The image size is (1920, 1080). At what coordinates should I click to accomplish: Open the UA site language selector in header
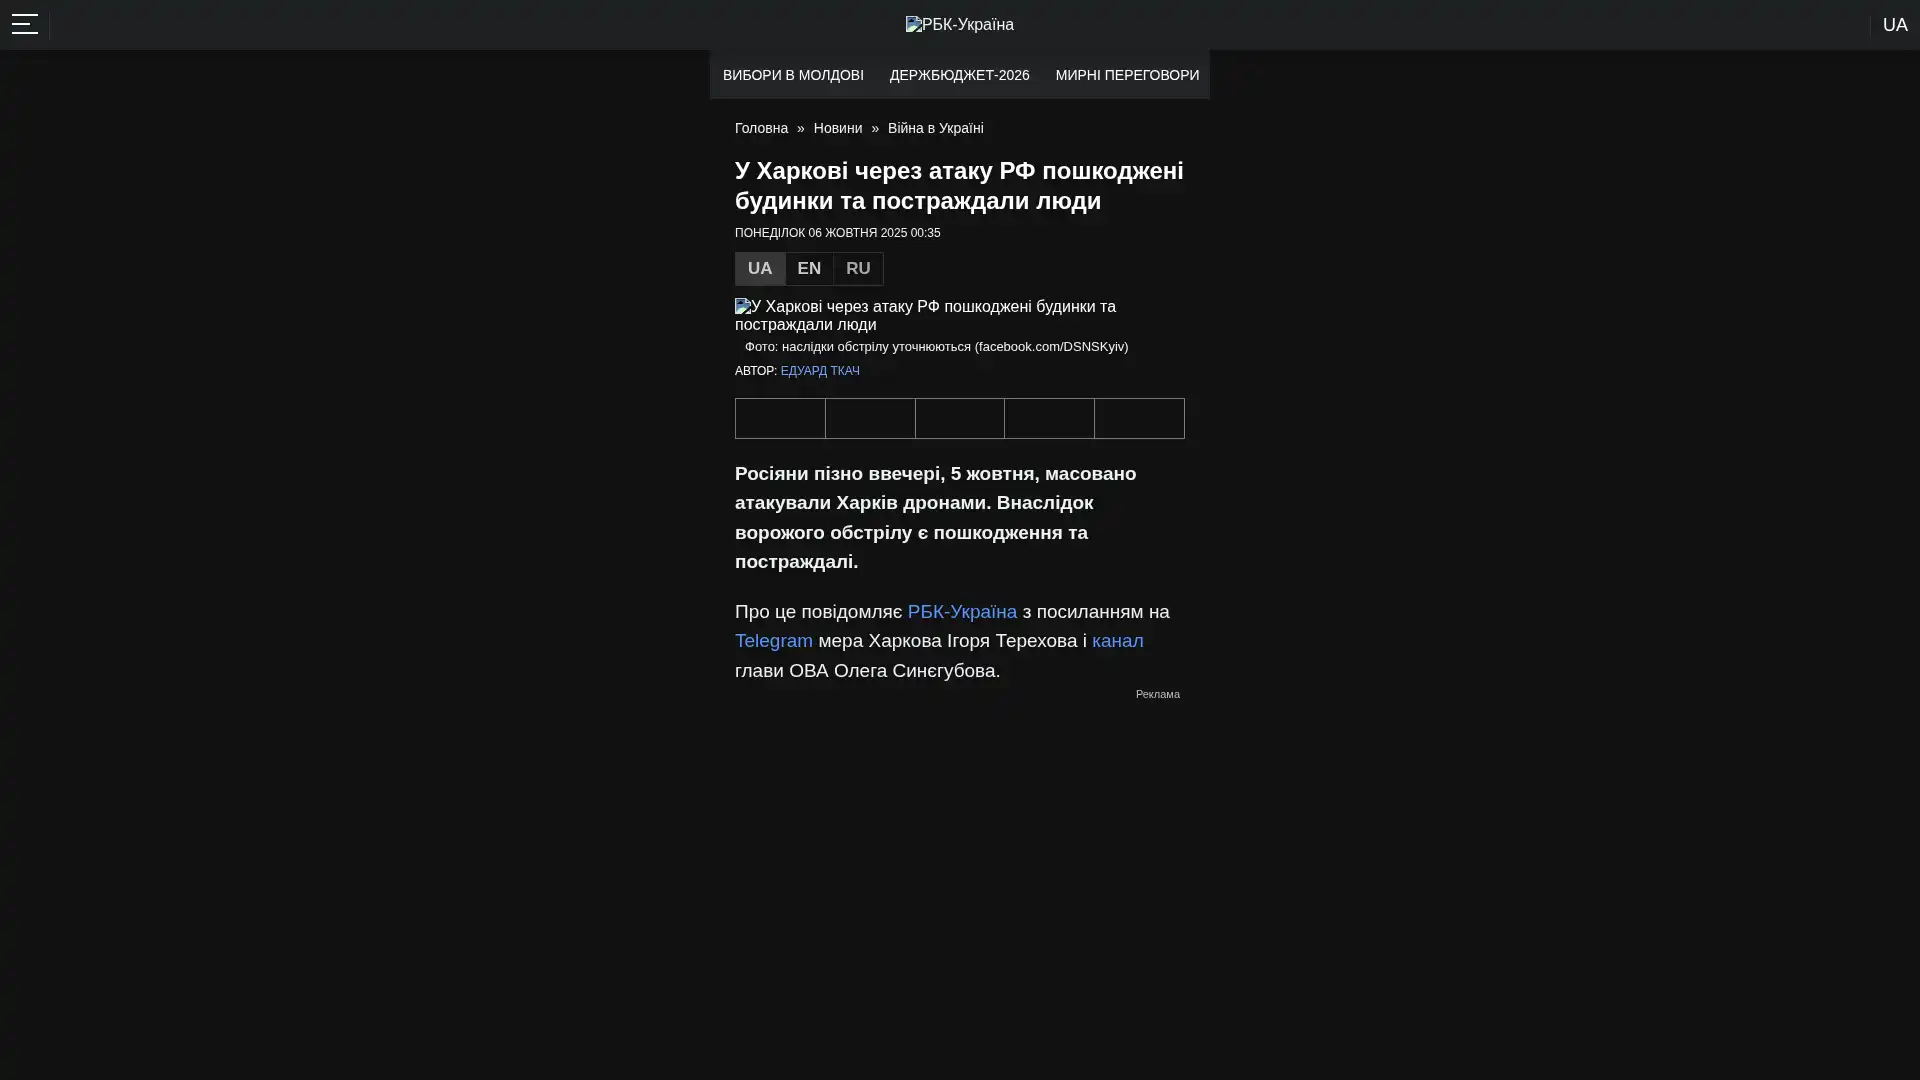pos(1894,25)
